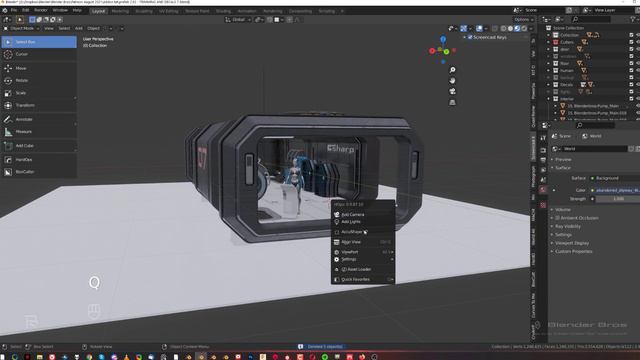This screenshot has width=640, height=360.
Task: Open the Output properties tab icon
Action: pos(543,160)
